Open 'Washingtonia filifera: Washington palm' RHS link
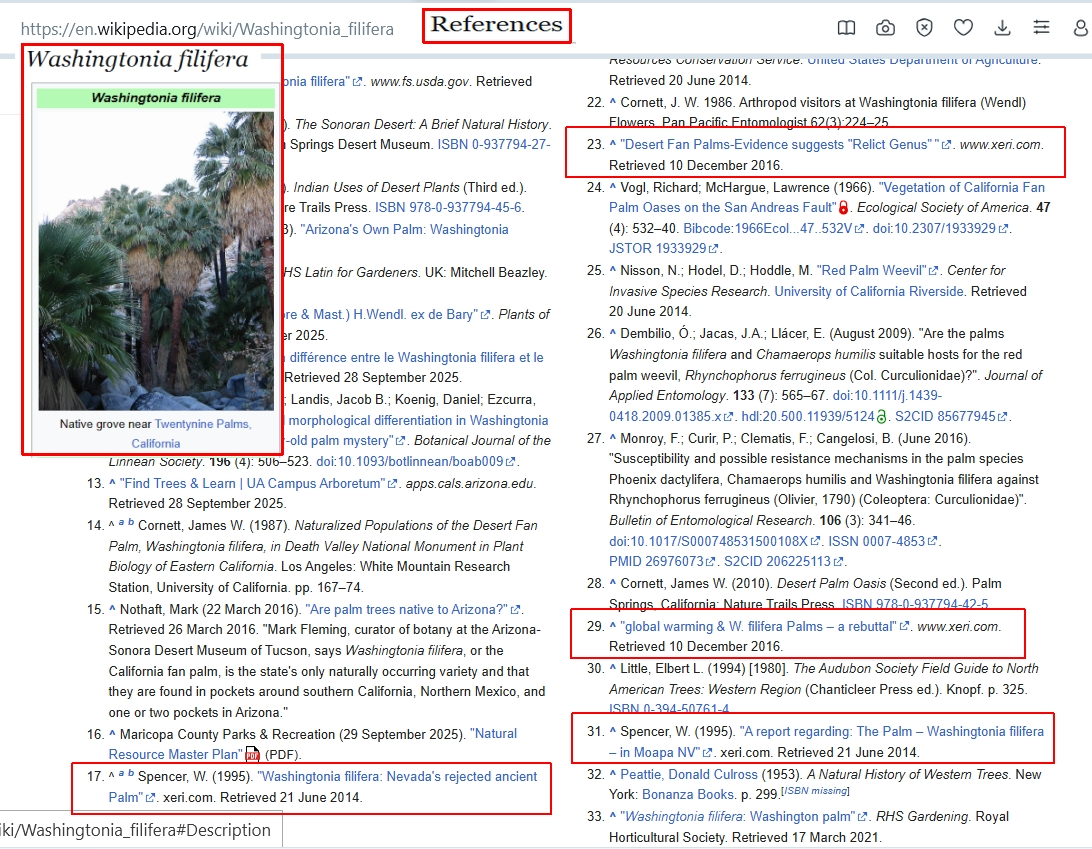Image resolution: width=1092 pixels, height=849 pixels. [744, 816]
